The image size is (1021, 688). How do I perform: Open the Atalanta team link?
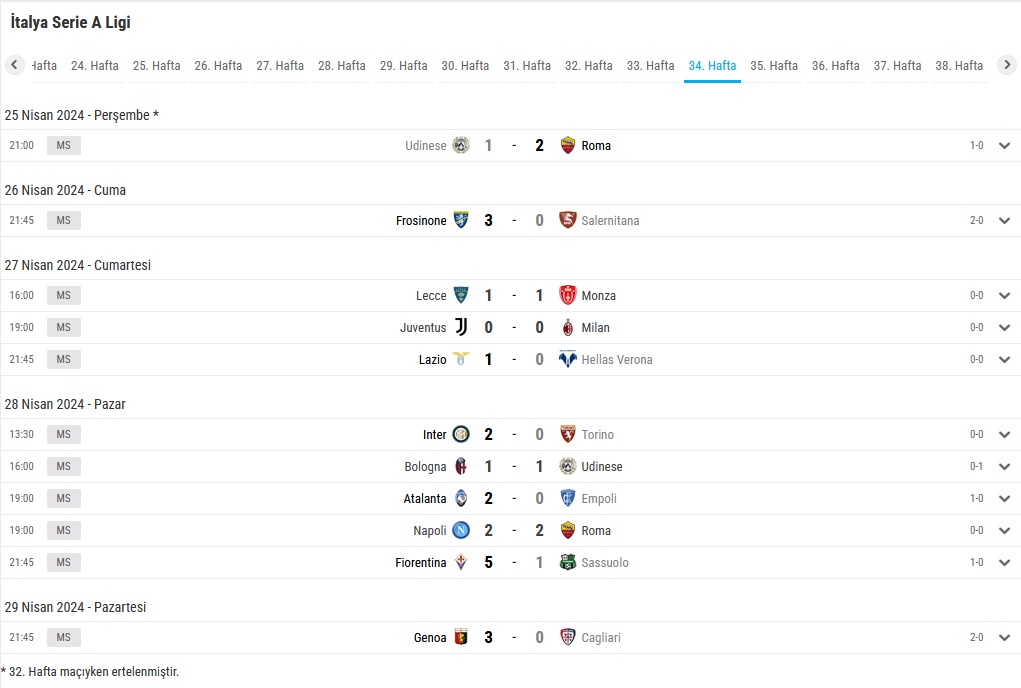pyautogui.click(x=425, y=499)
